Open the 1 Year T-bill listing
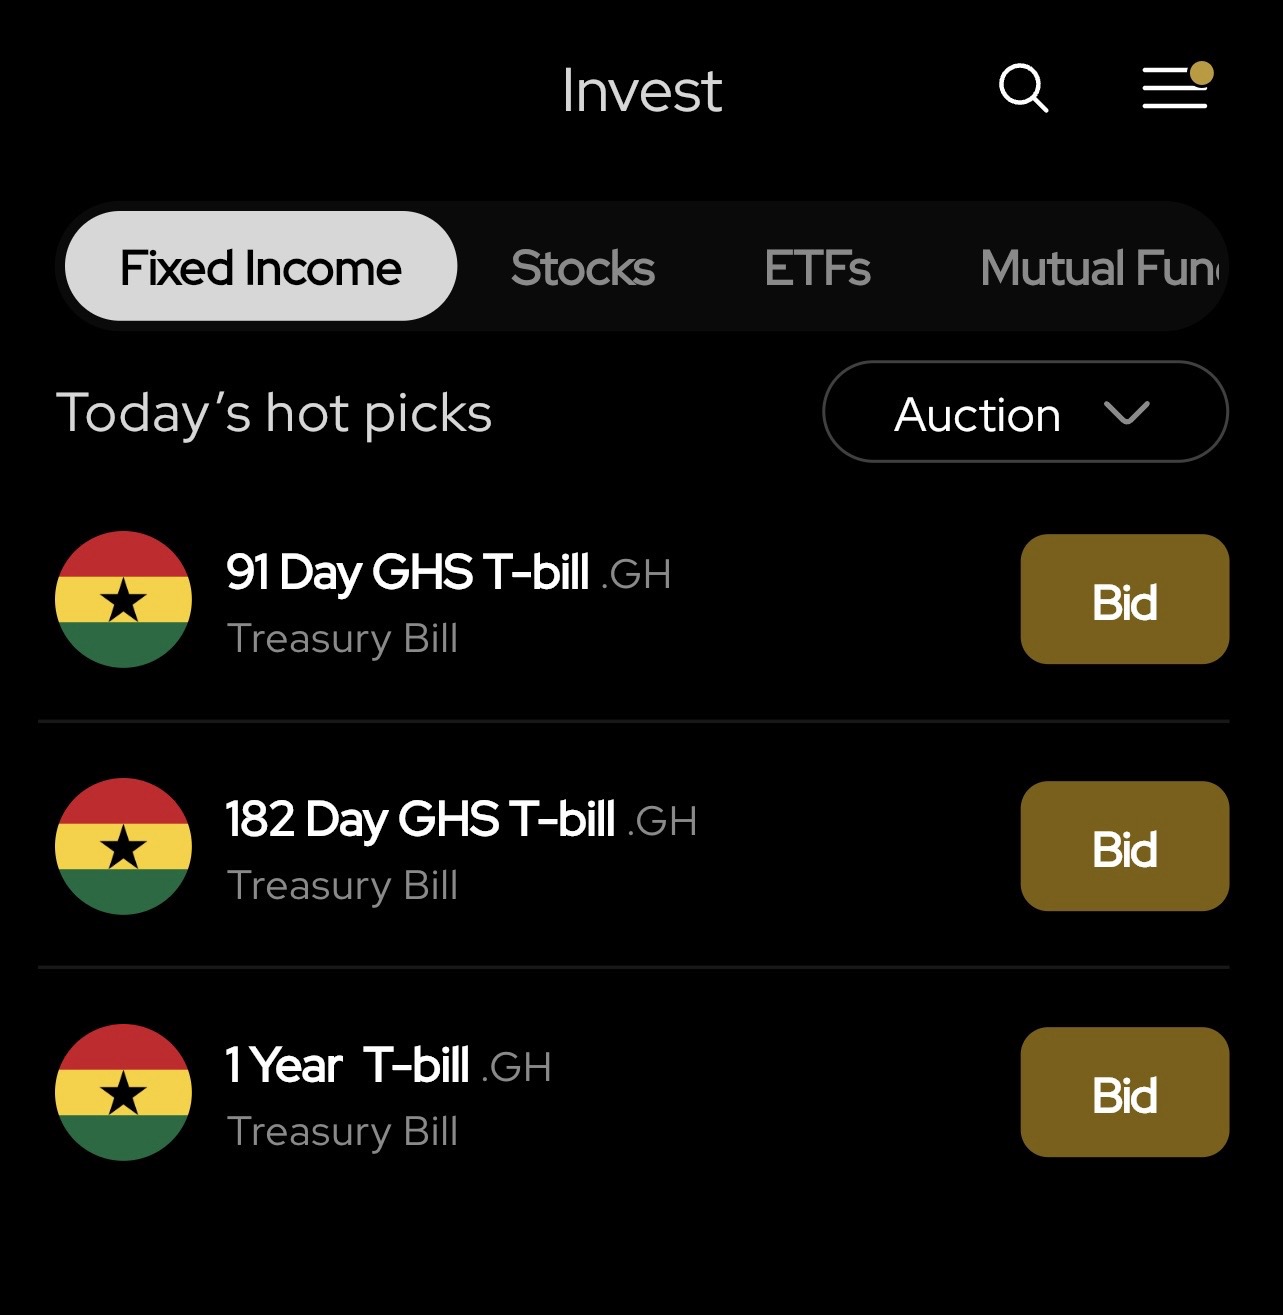This screenshot has height=1315, width=1283. point(347,1066)
